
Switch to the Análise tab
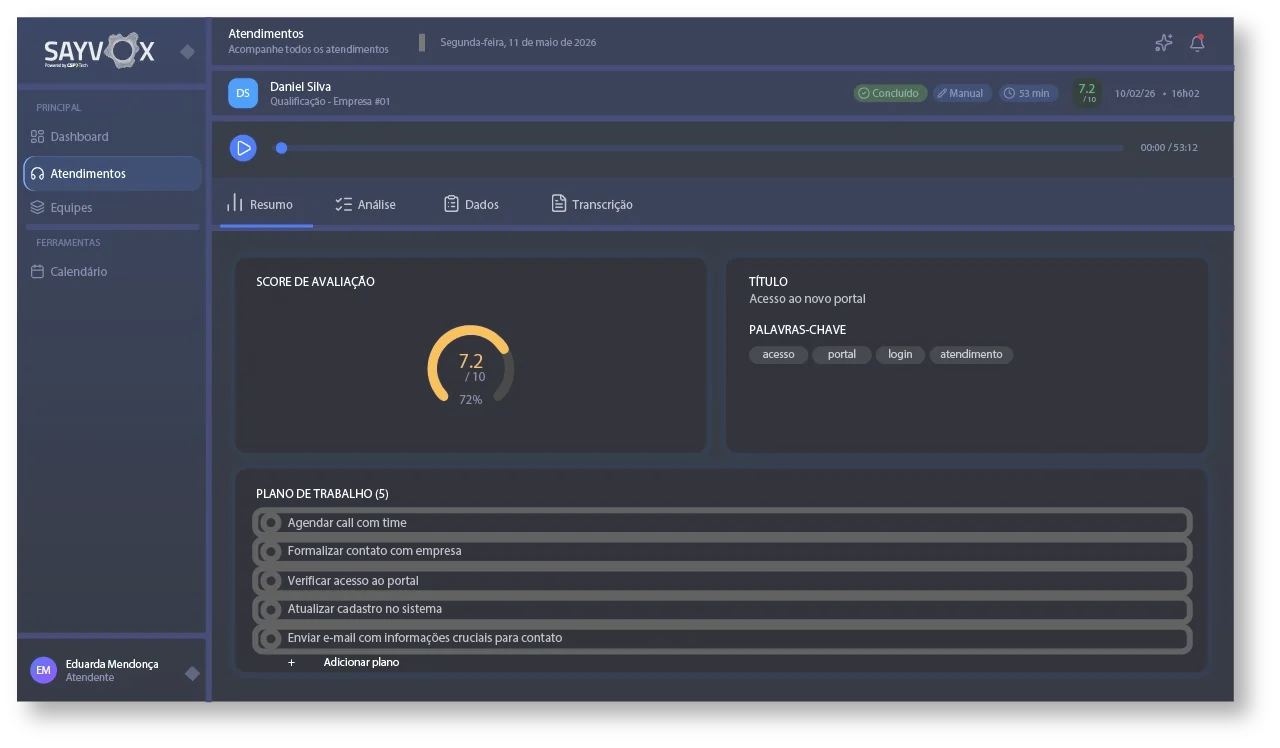click(366, 204)
